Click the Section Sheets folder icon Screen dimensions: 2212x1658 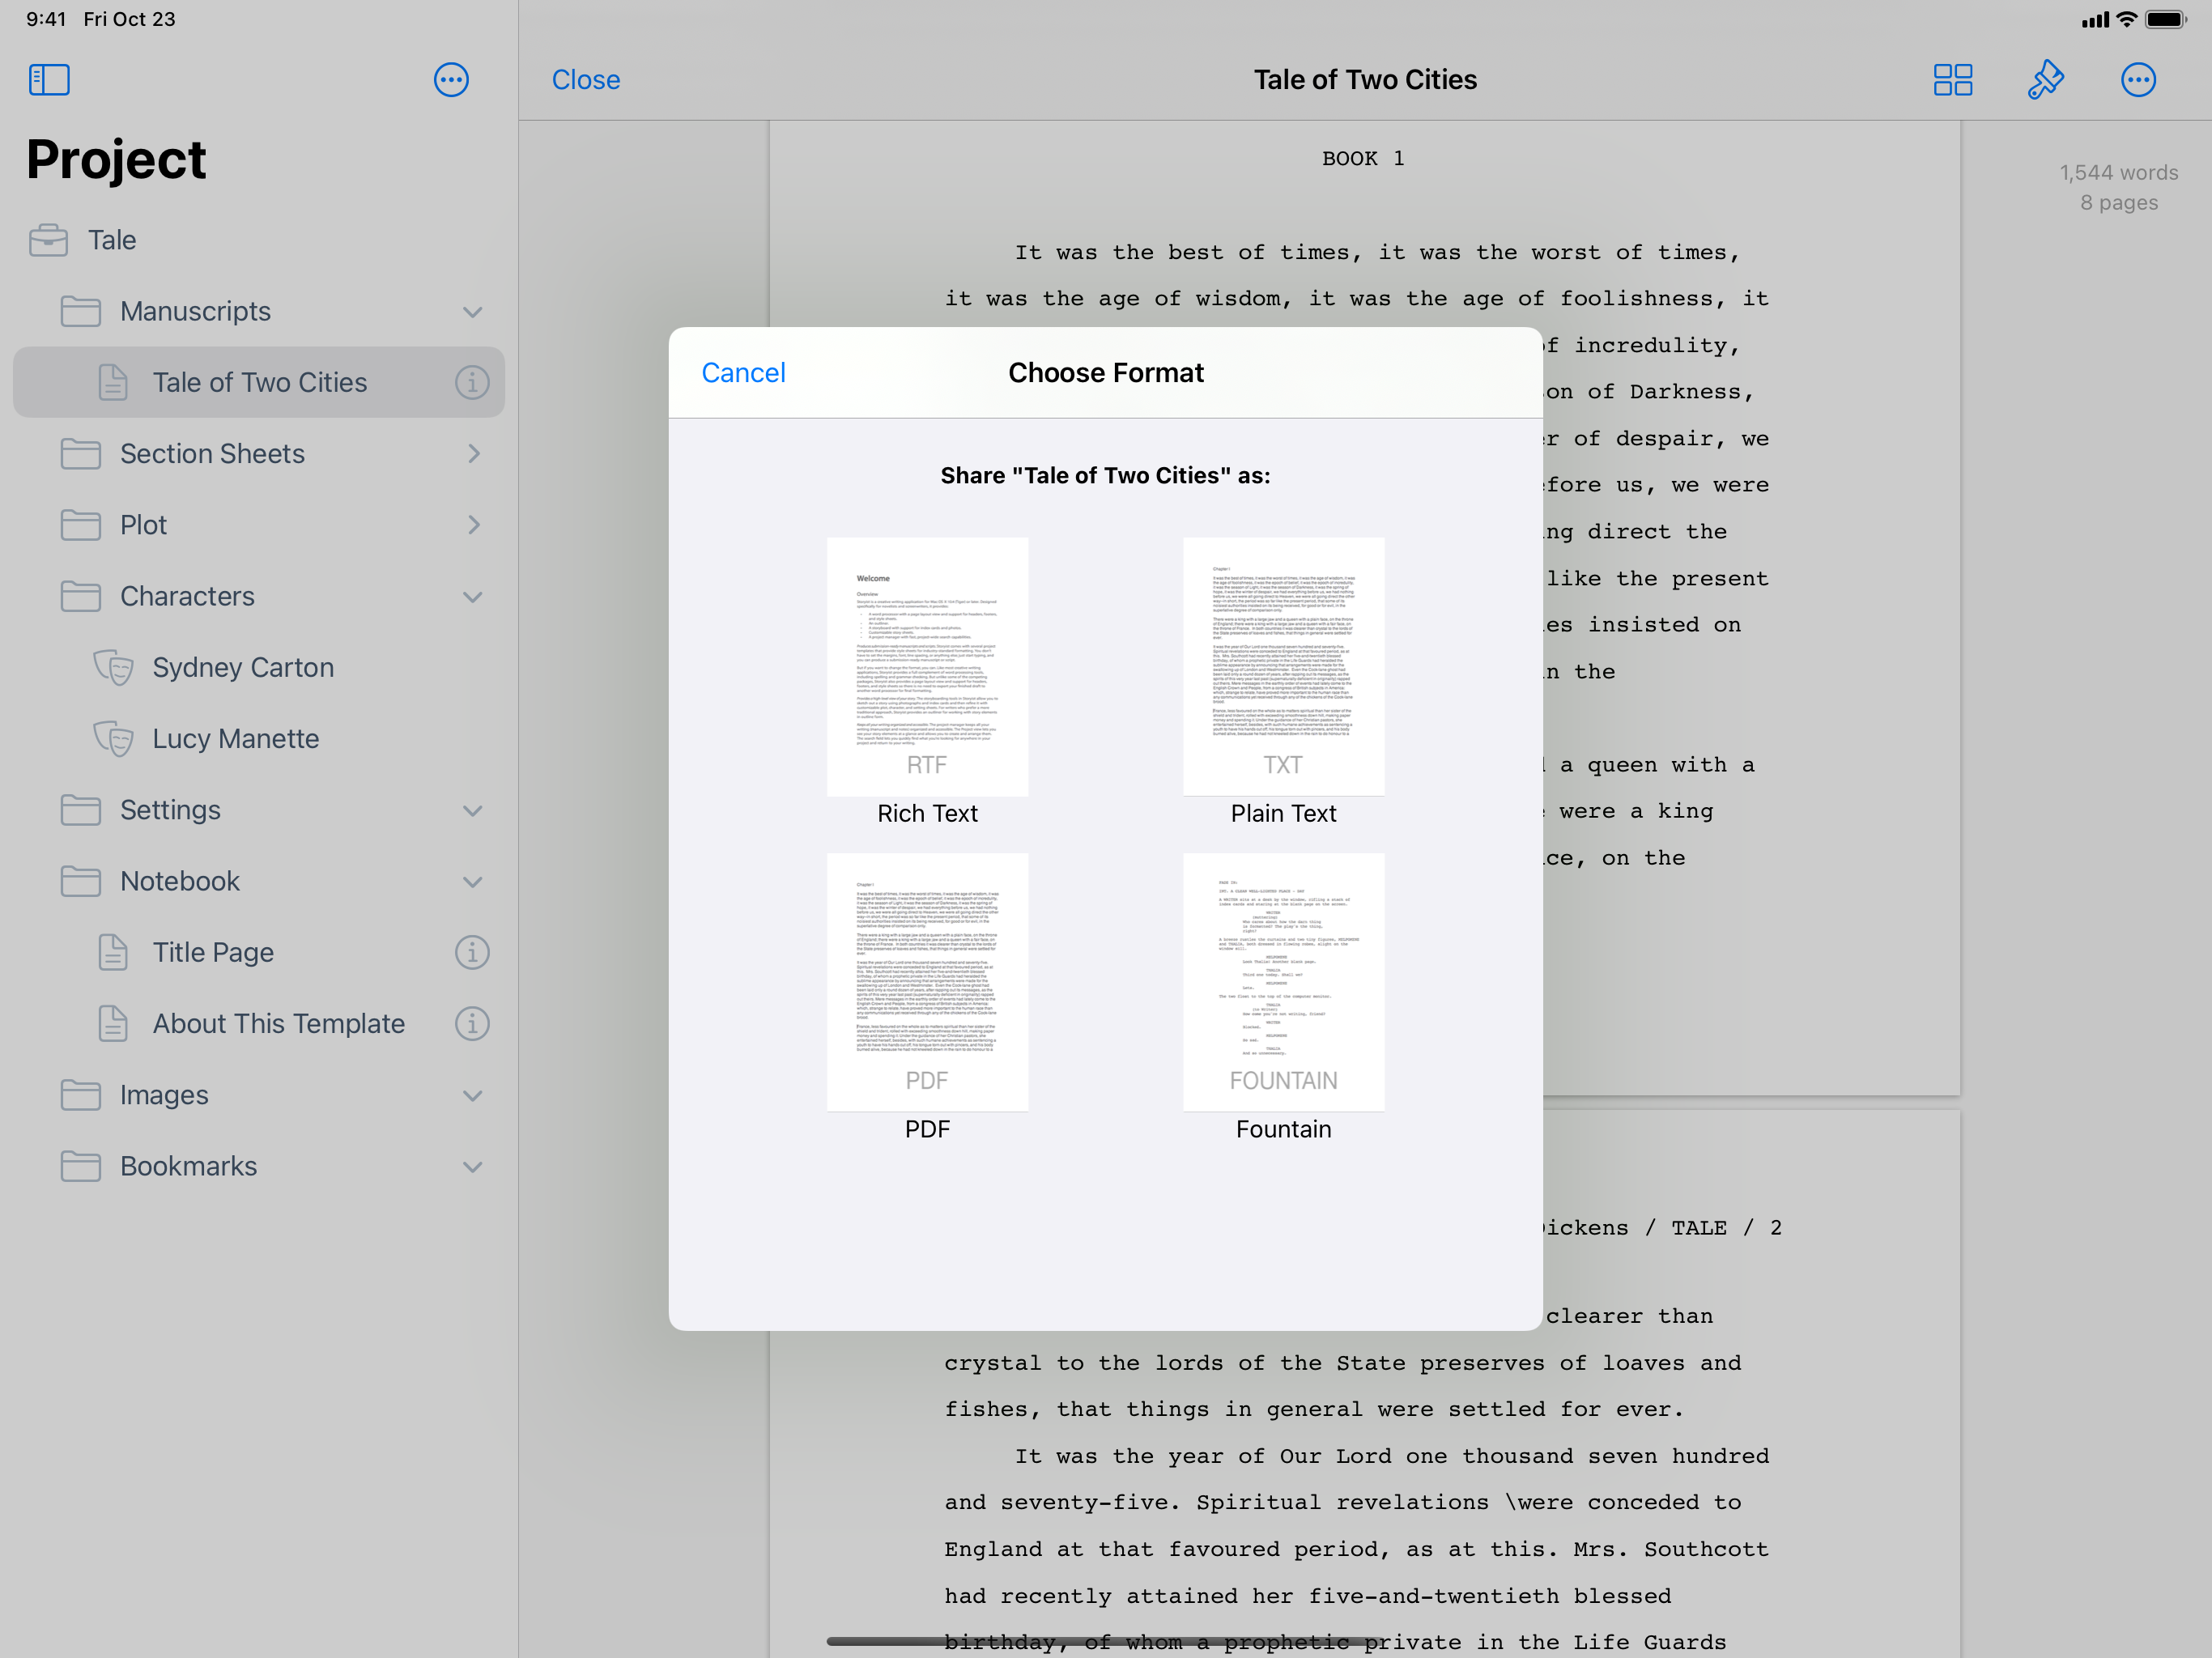[80, 453]
